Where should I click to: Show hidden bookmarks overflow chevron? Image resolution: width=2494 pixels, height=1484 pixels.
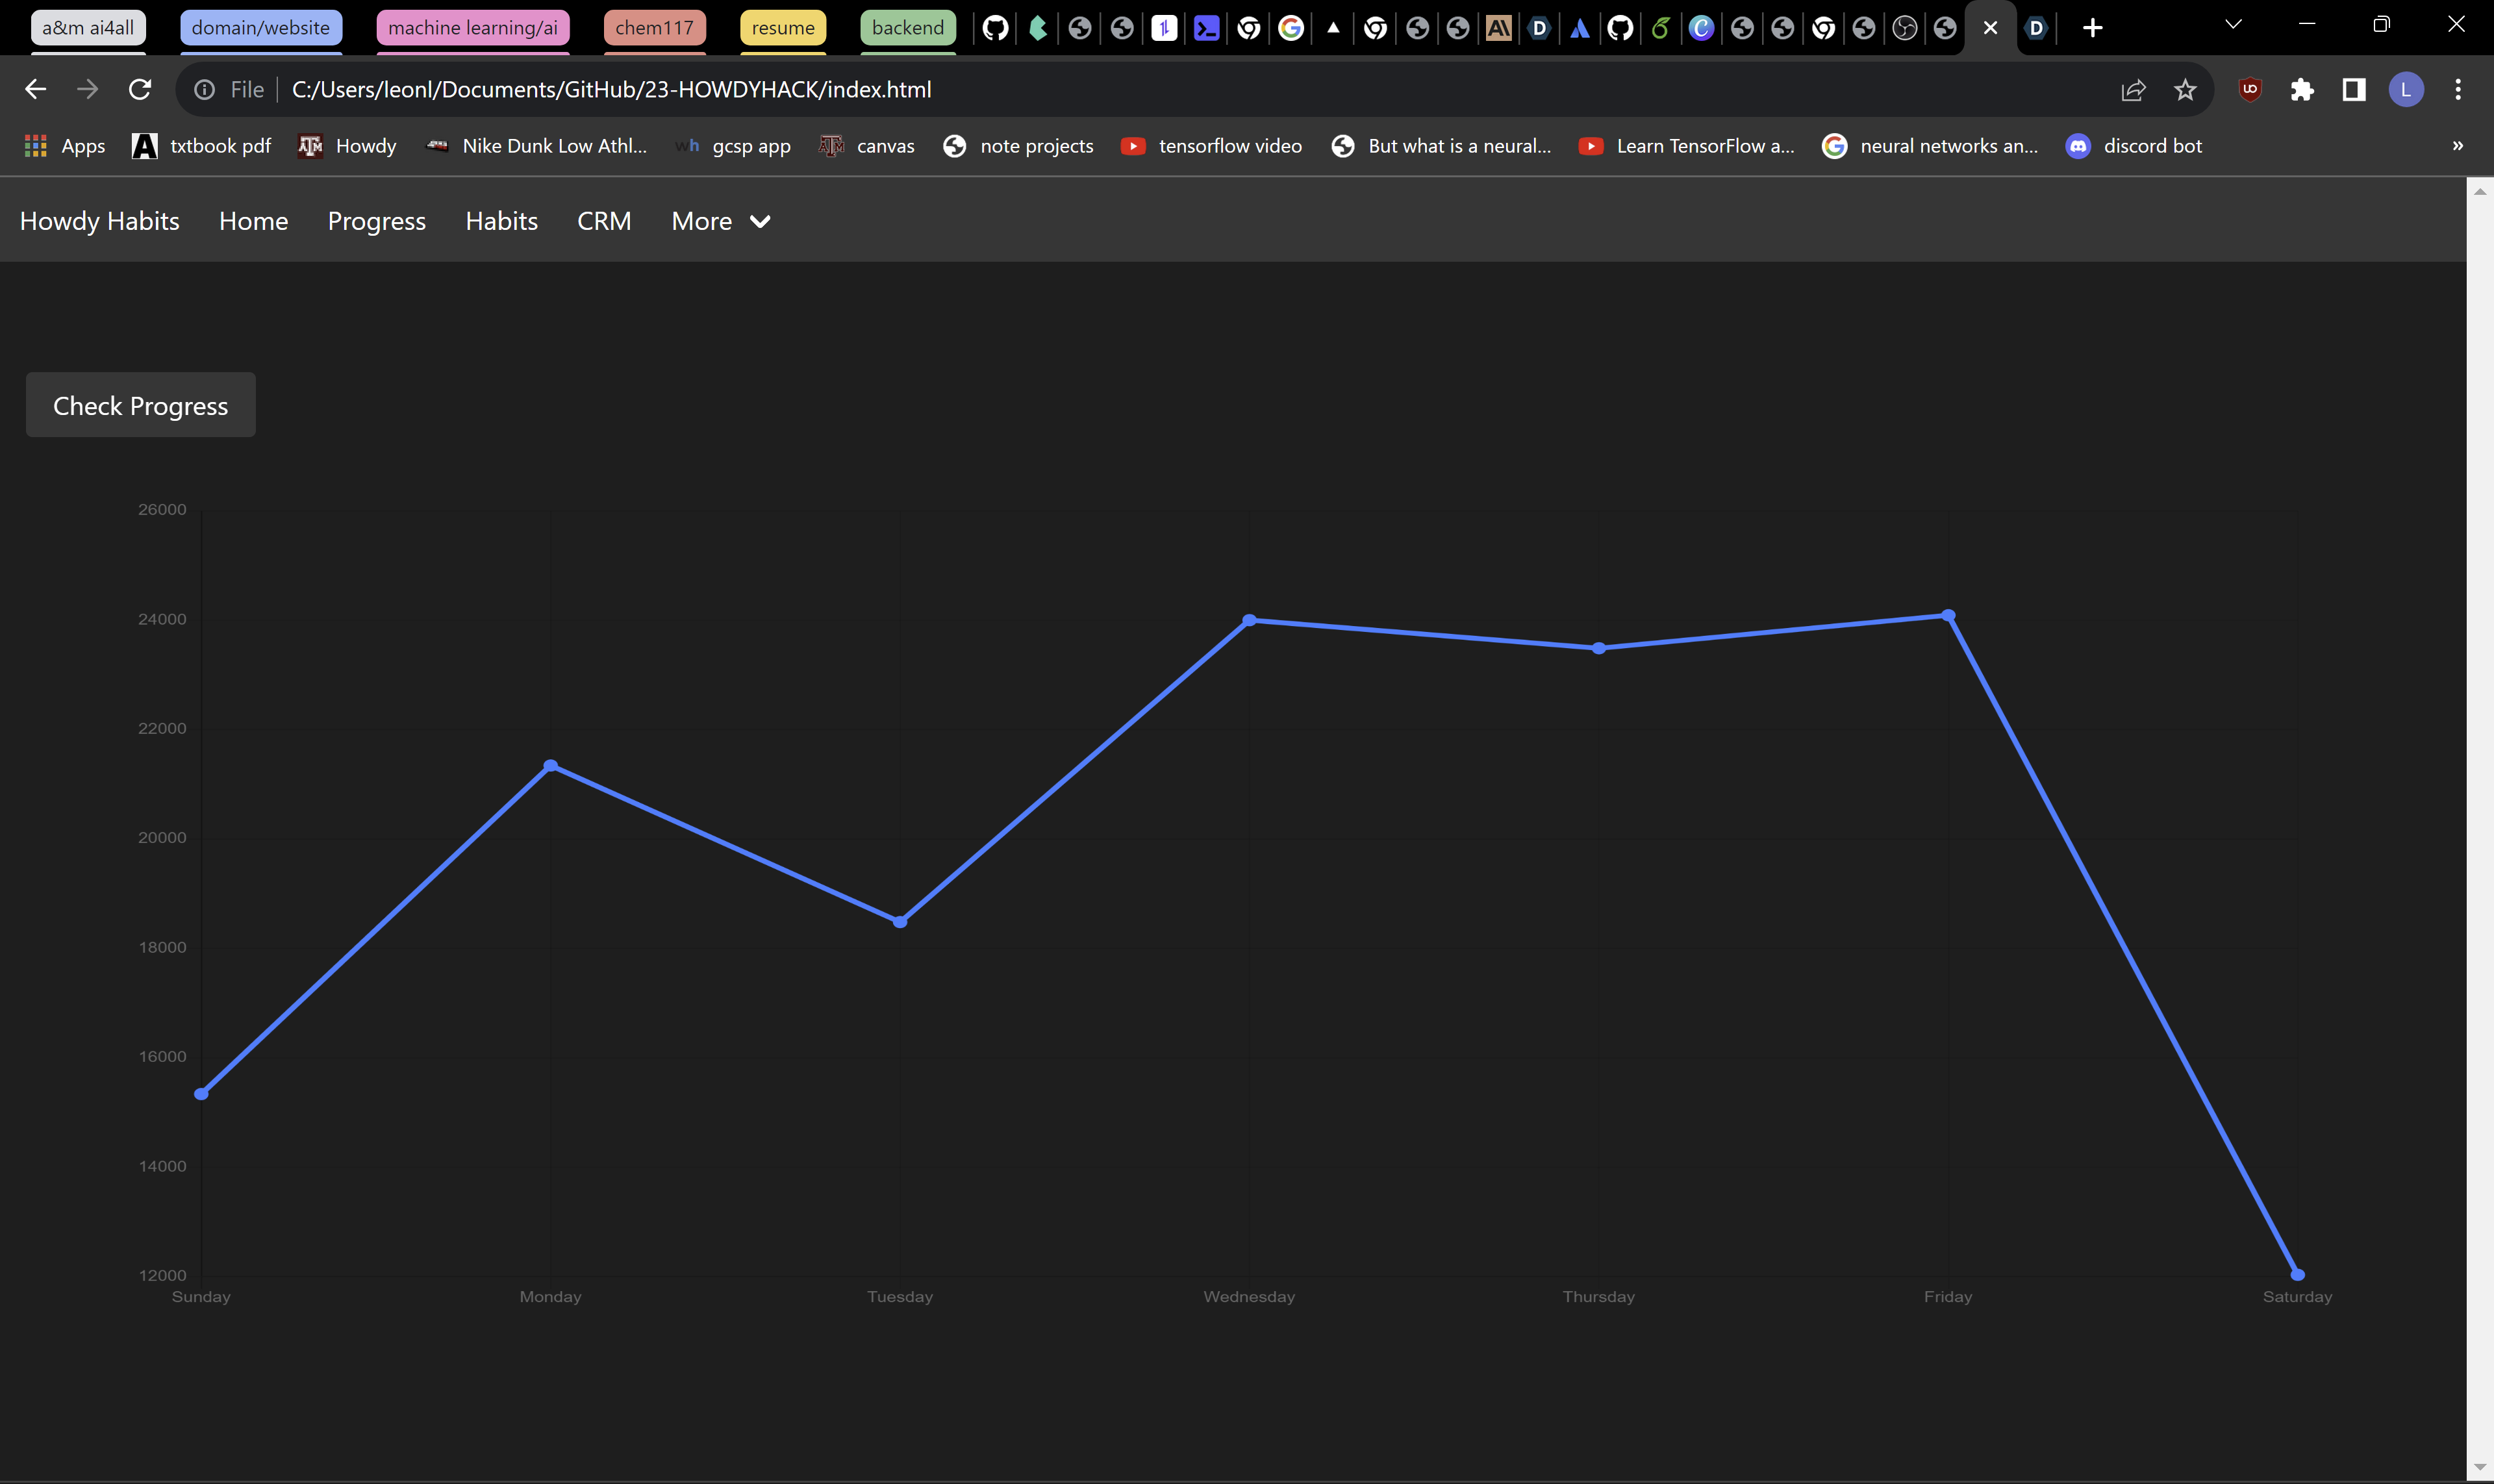click(x=2458, y=146)
